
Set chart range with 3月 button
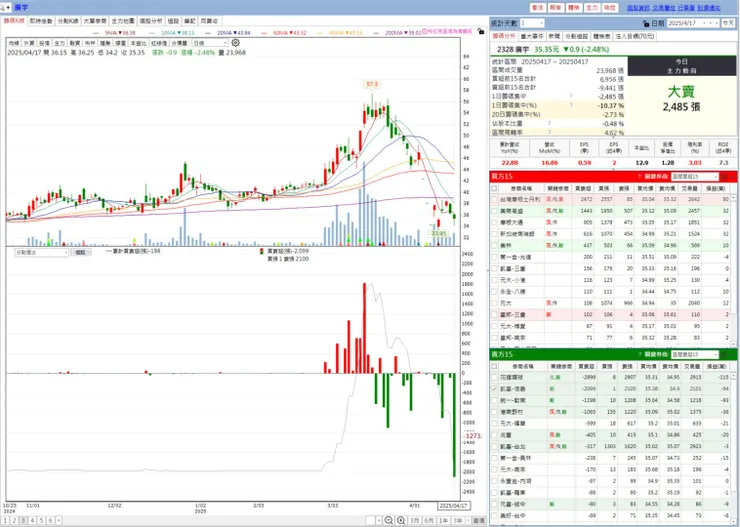point(414,520)
